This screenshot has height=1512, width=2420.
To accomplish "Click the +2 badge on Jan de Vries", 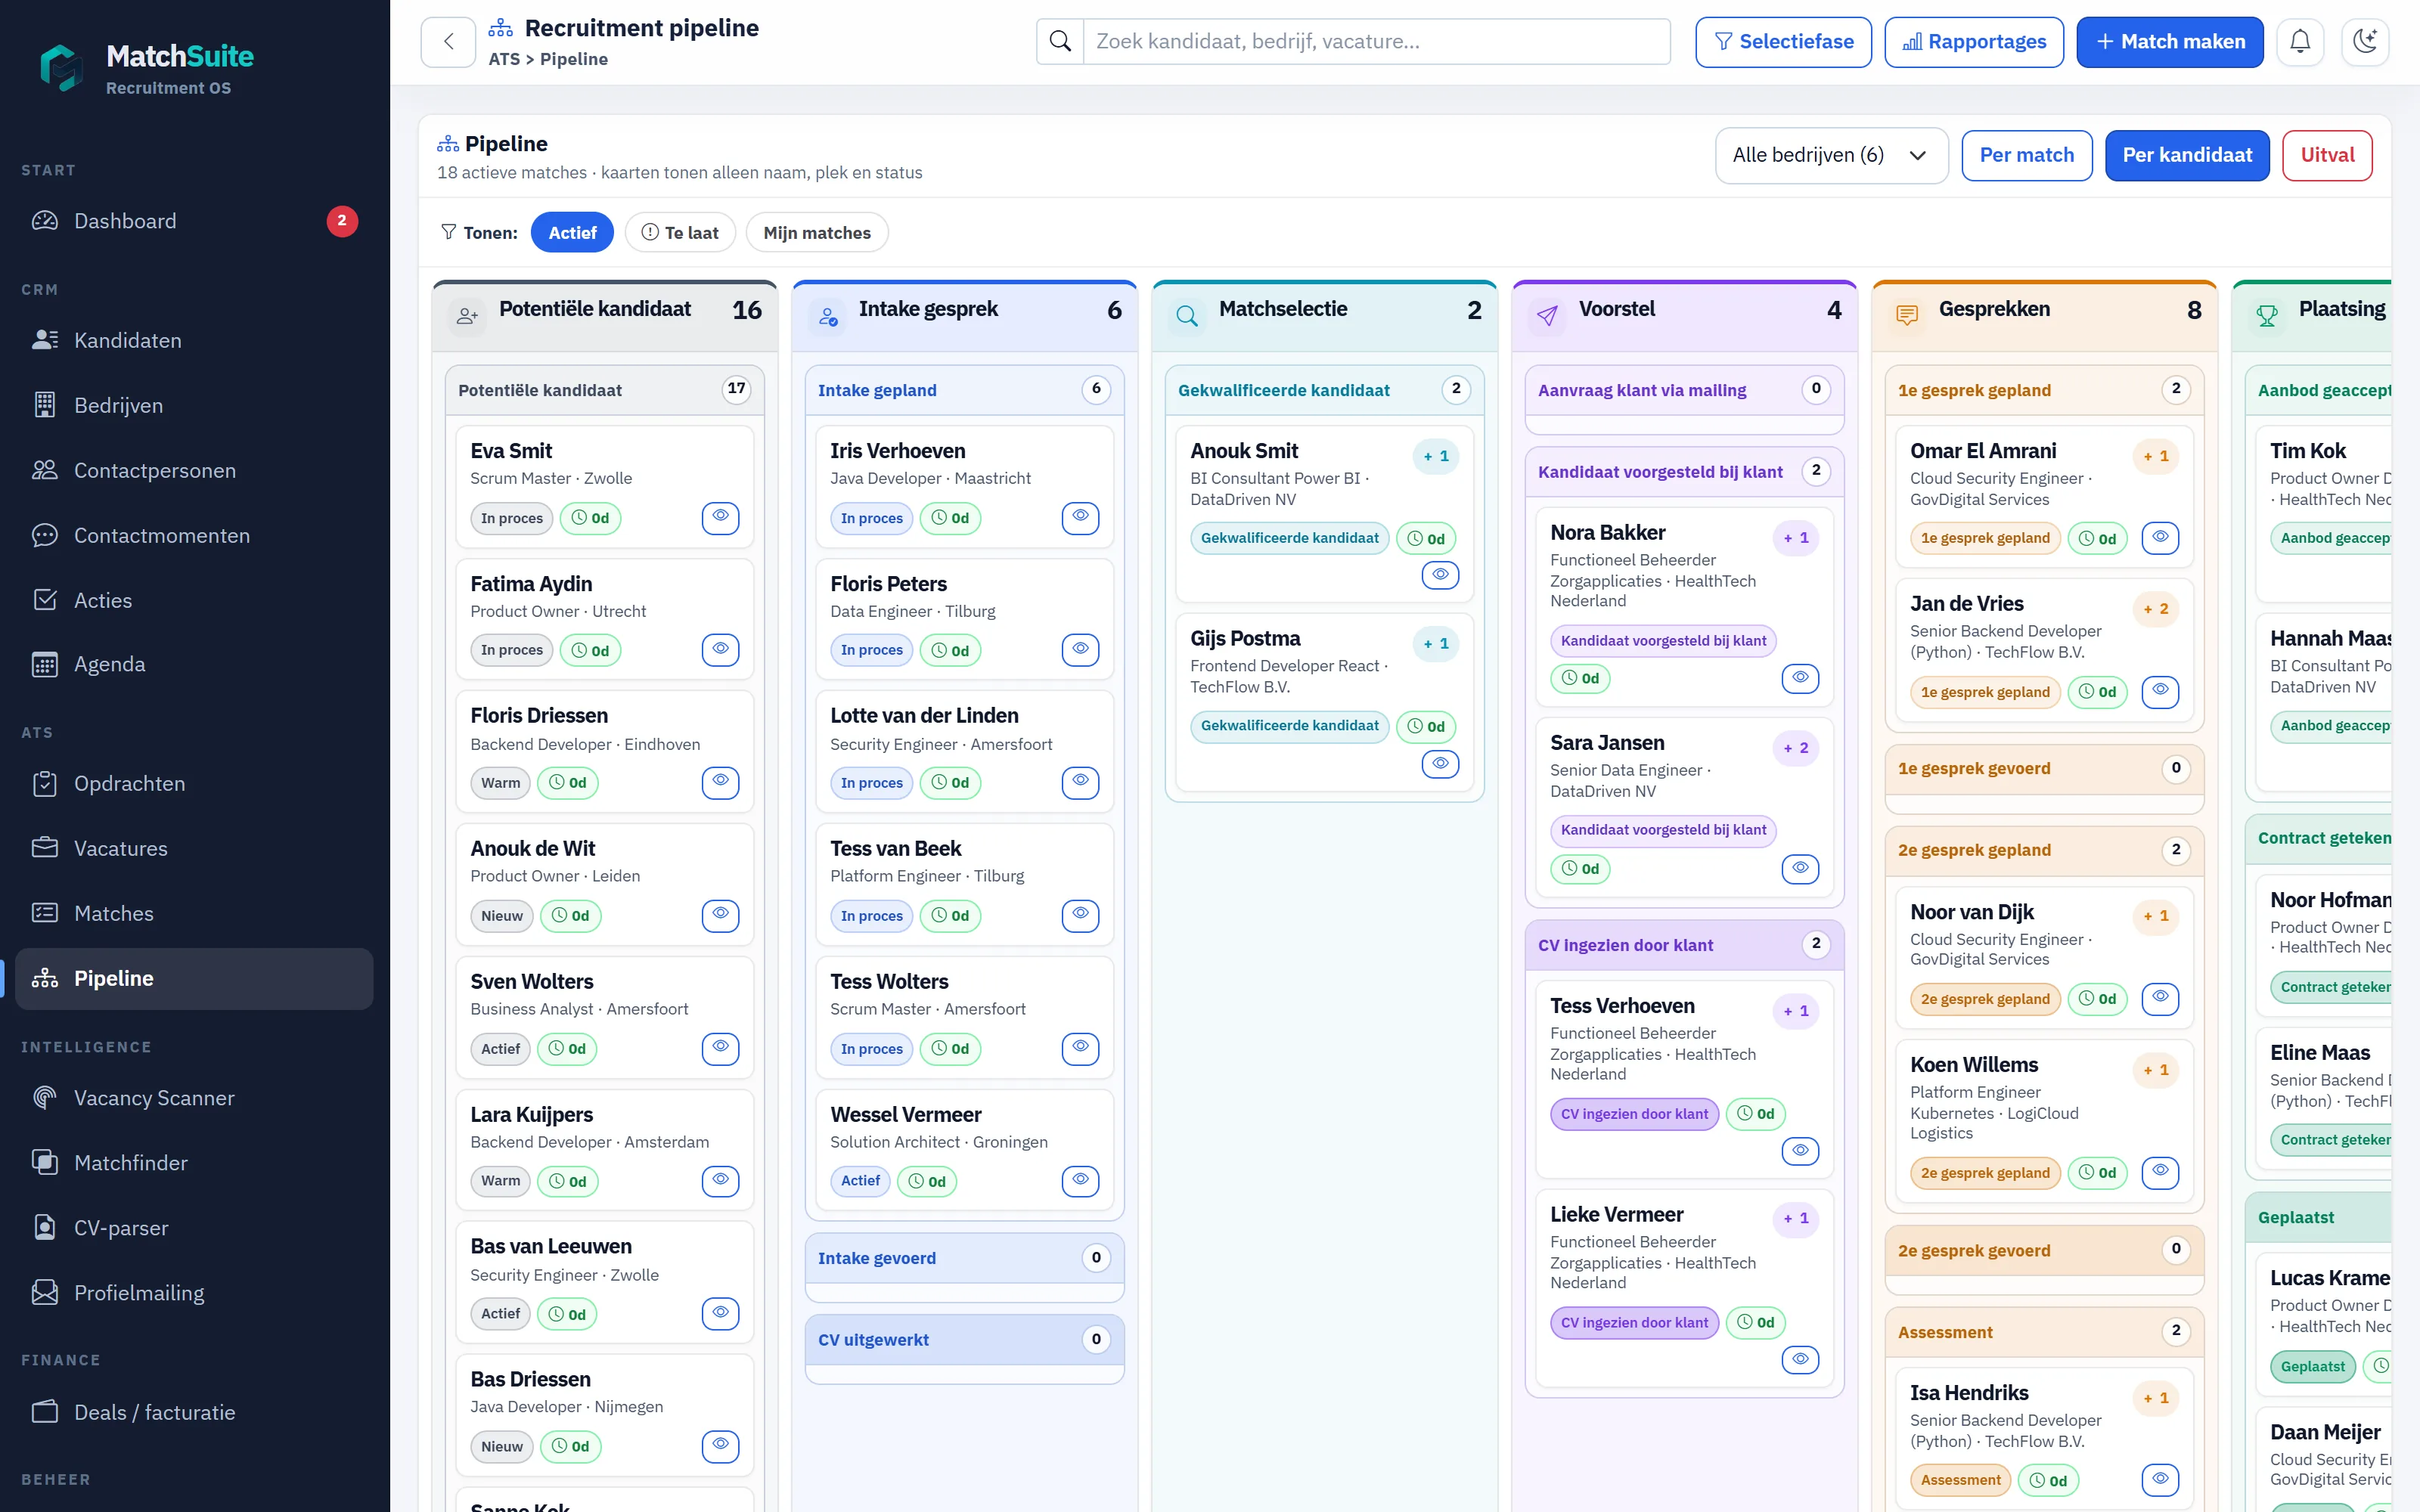I will [x=2156, y=609].
